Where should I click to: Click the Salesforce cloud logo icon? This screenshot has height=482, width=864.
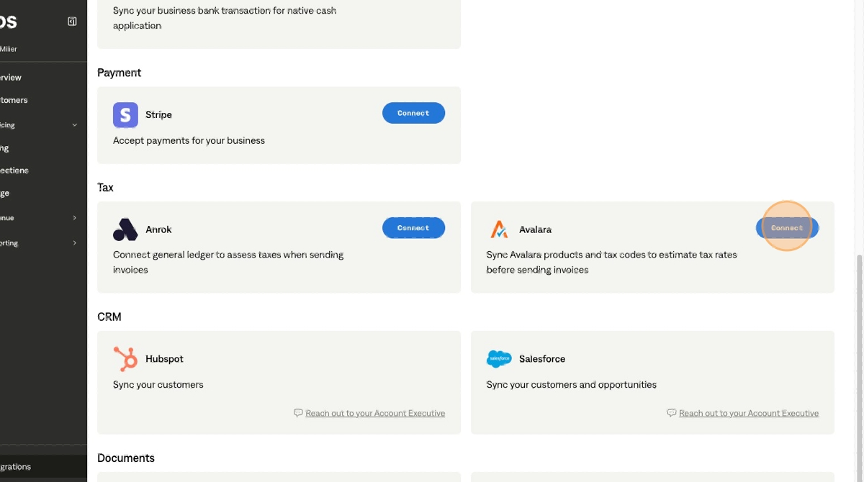[499, 358]
